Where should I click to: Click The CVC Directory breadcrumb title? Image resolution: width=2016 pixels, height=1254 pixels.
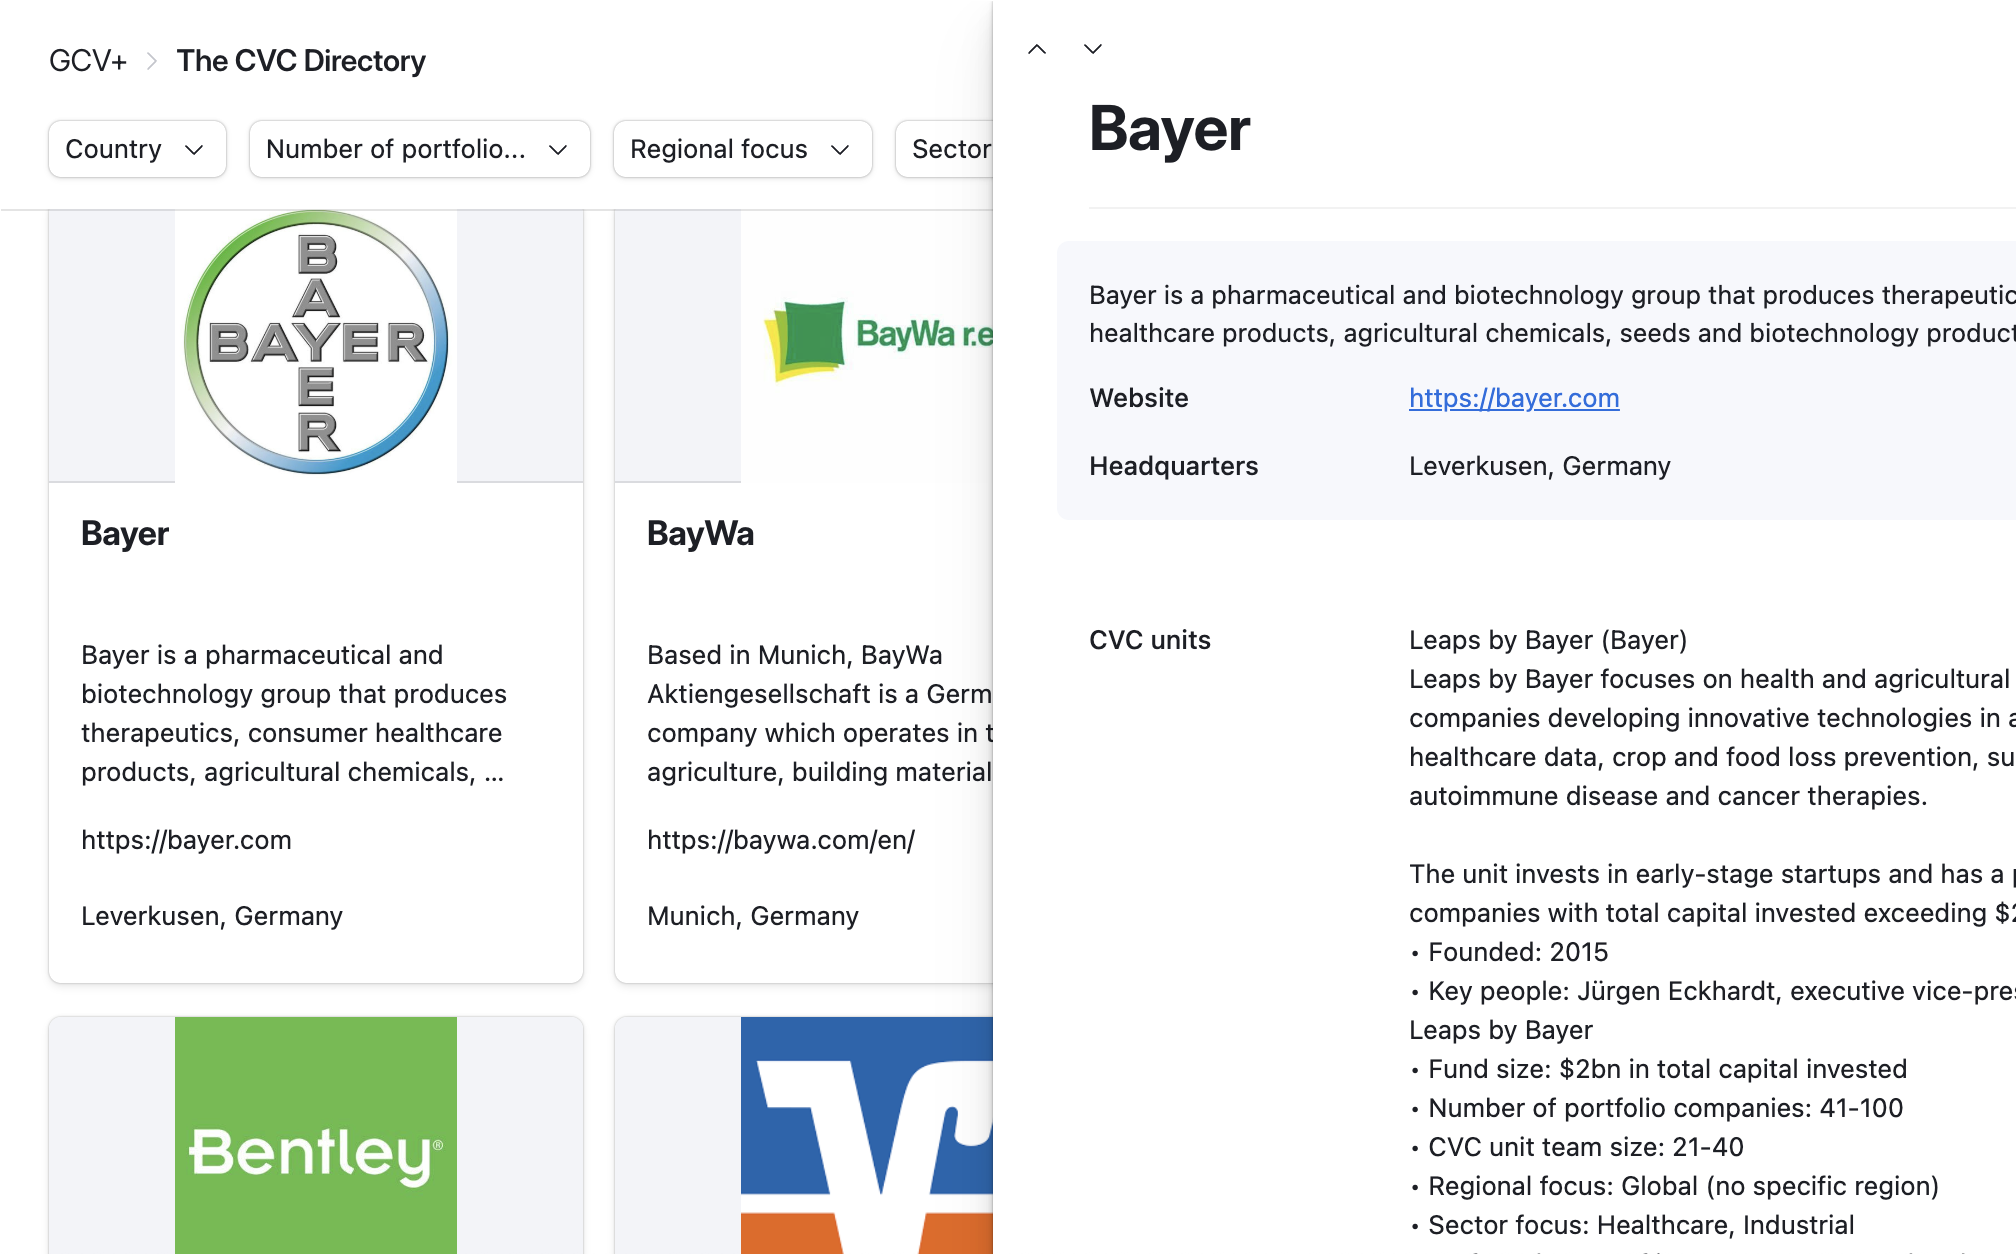click(x=301, y=61)
